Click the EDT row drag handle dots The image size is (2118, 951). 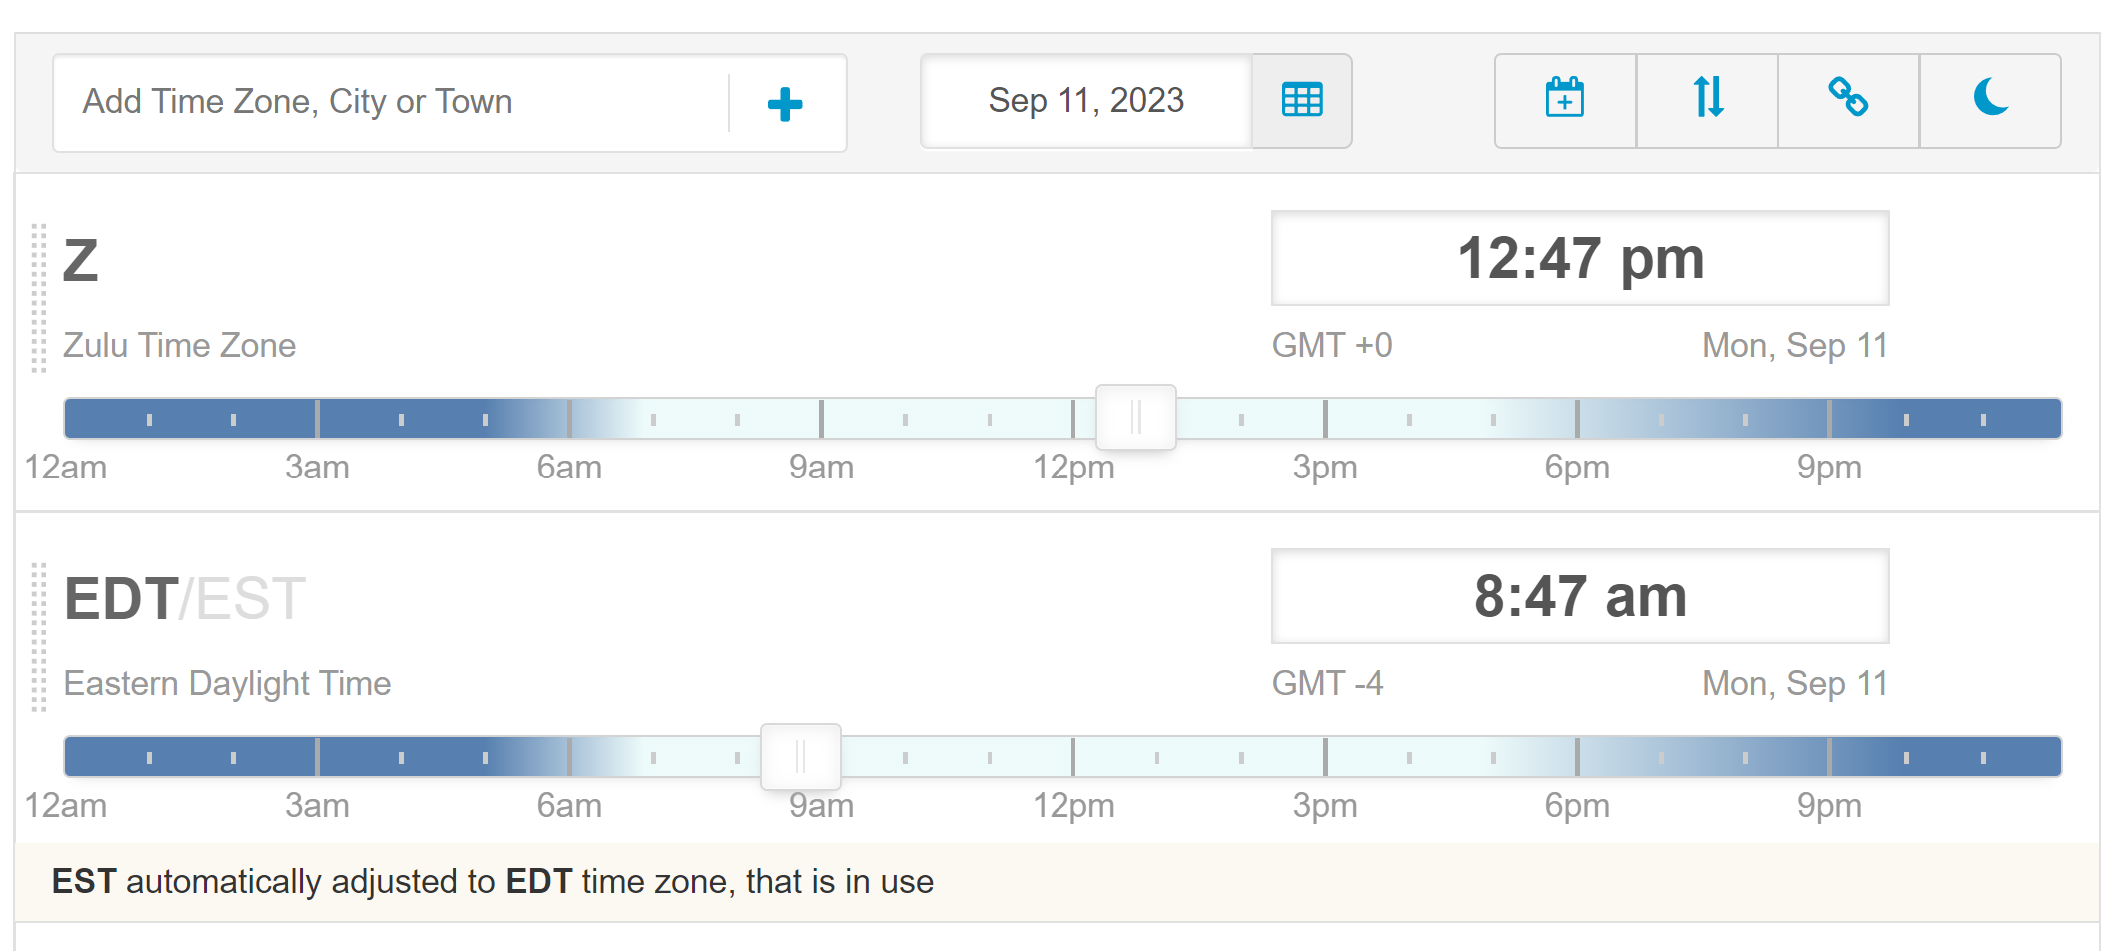39,637
